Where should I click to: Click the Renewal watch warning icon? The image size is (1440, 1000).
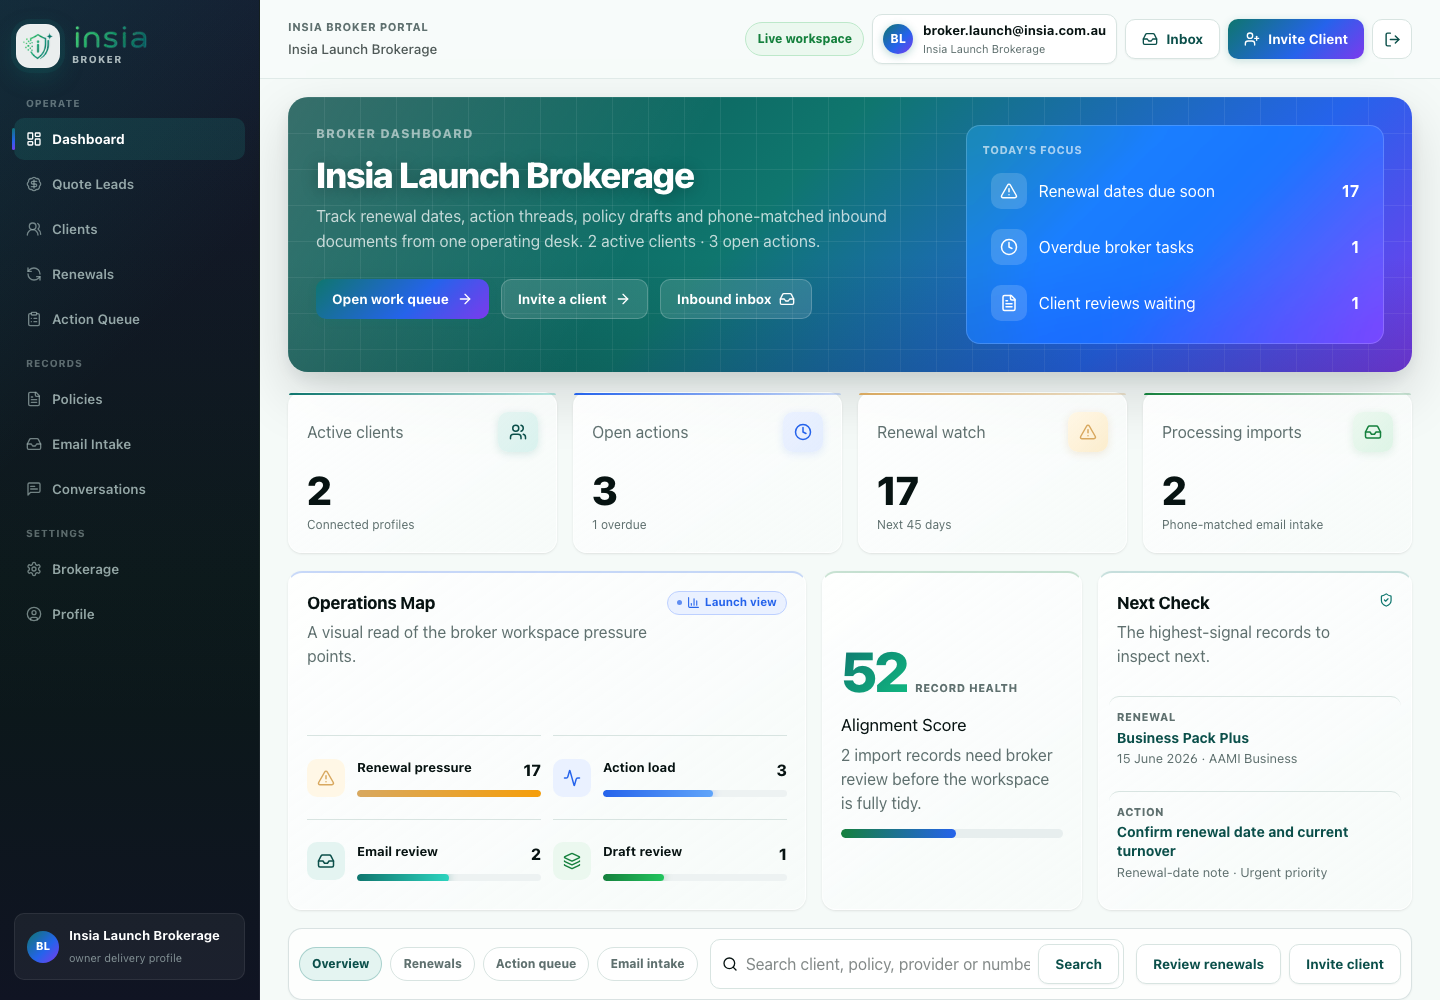pyautogui.click(x=1088, y=432)
